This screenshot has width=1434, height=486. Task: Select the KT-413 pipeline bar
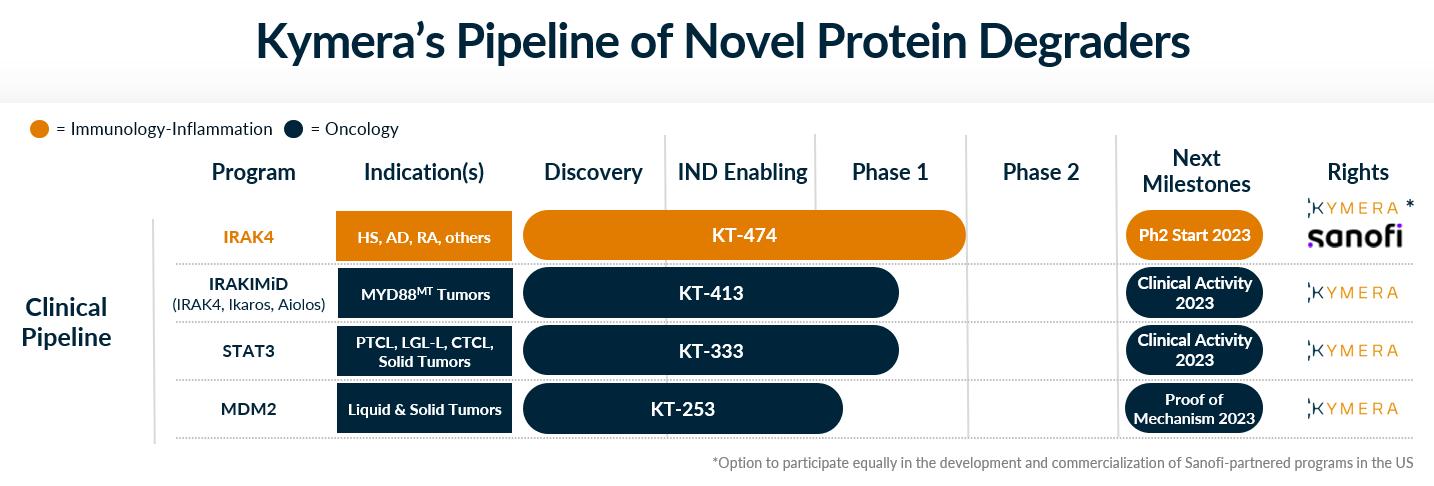[x=711, y=293]
